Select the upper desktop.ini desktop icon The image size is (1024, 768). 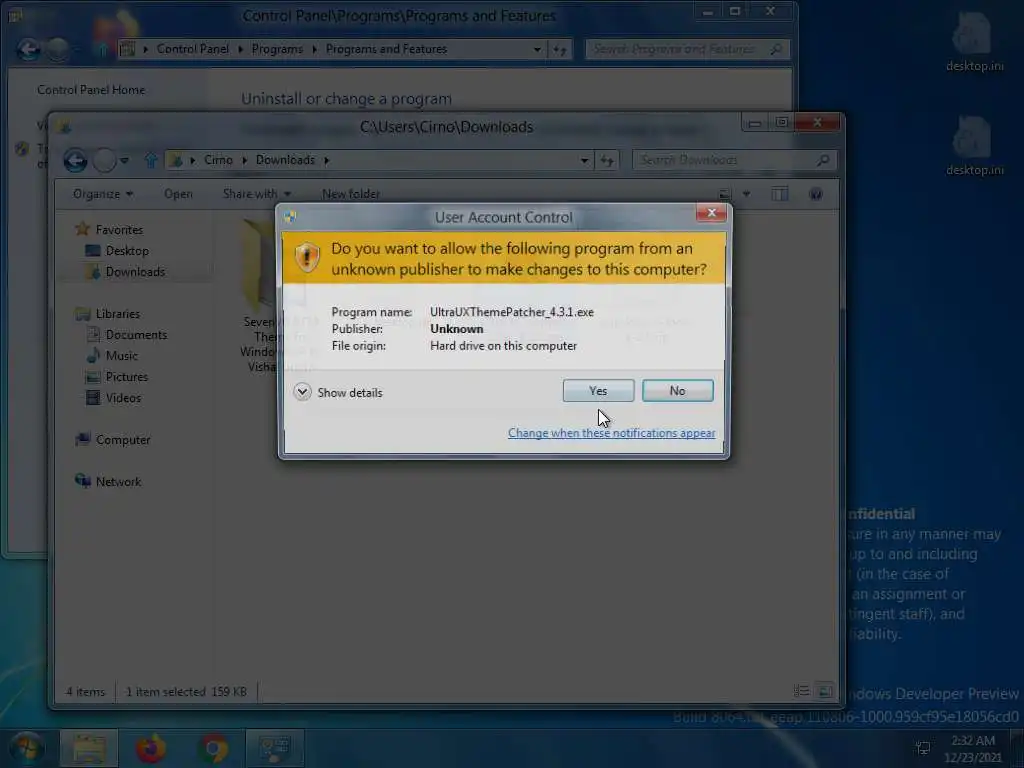(974, 42)
